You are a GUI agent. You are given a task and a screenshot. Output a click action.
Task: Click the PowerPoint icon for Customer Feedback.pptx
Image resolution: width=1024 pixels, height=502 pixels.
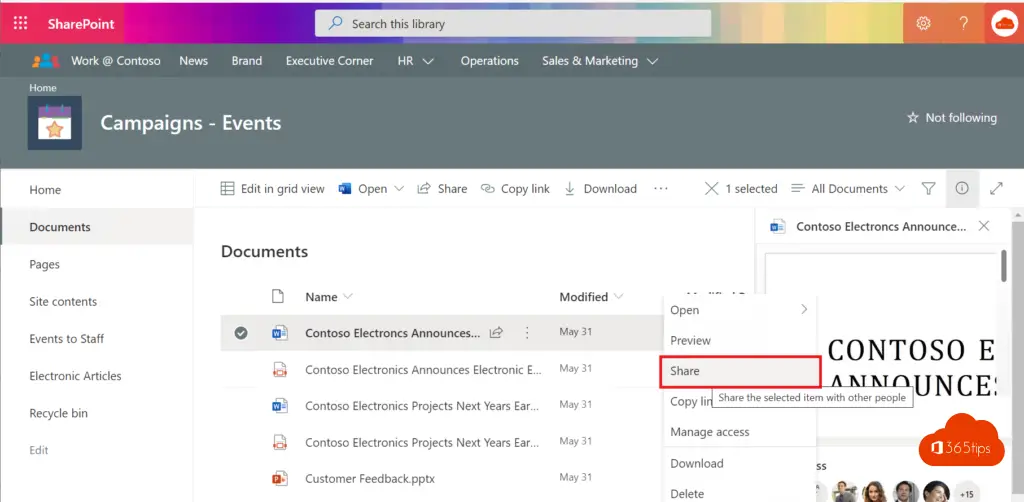click(x=280, y=478)
